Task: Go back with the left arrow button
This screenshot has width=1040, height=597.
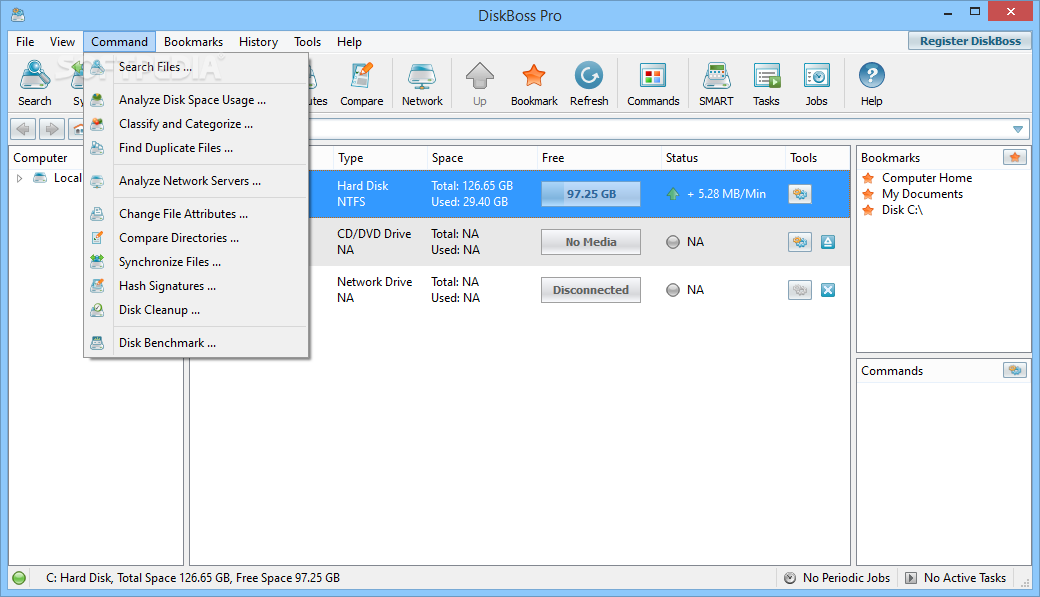Action: (23, 129)
